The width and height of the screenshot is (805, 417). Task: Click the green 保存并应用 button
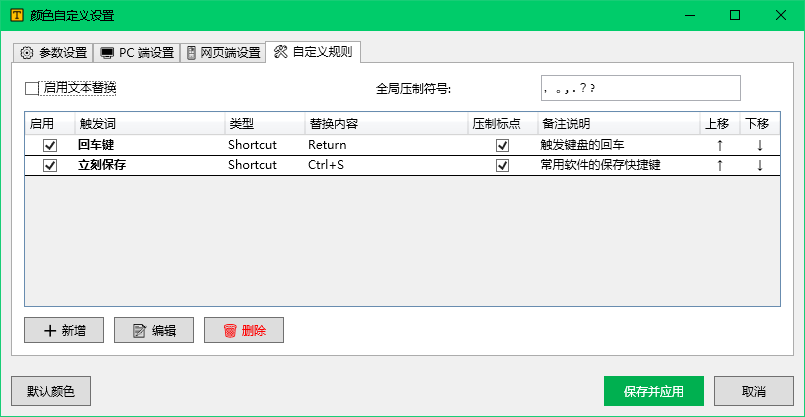(654, 391)
